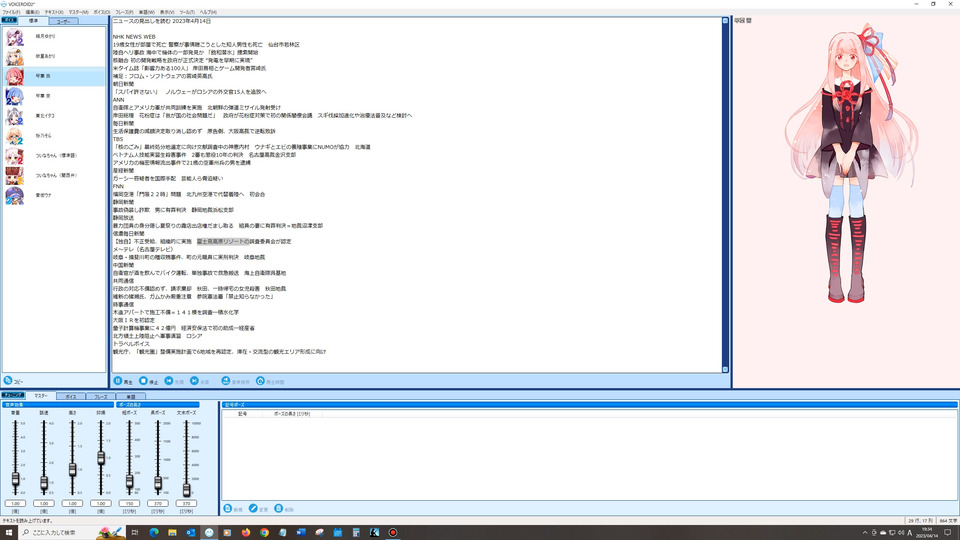Select the Otomachi Una voice avatar

(15, 195)
